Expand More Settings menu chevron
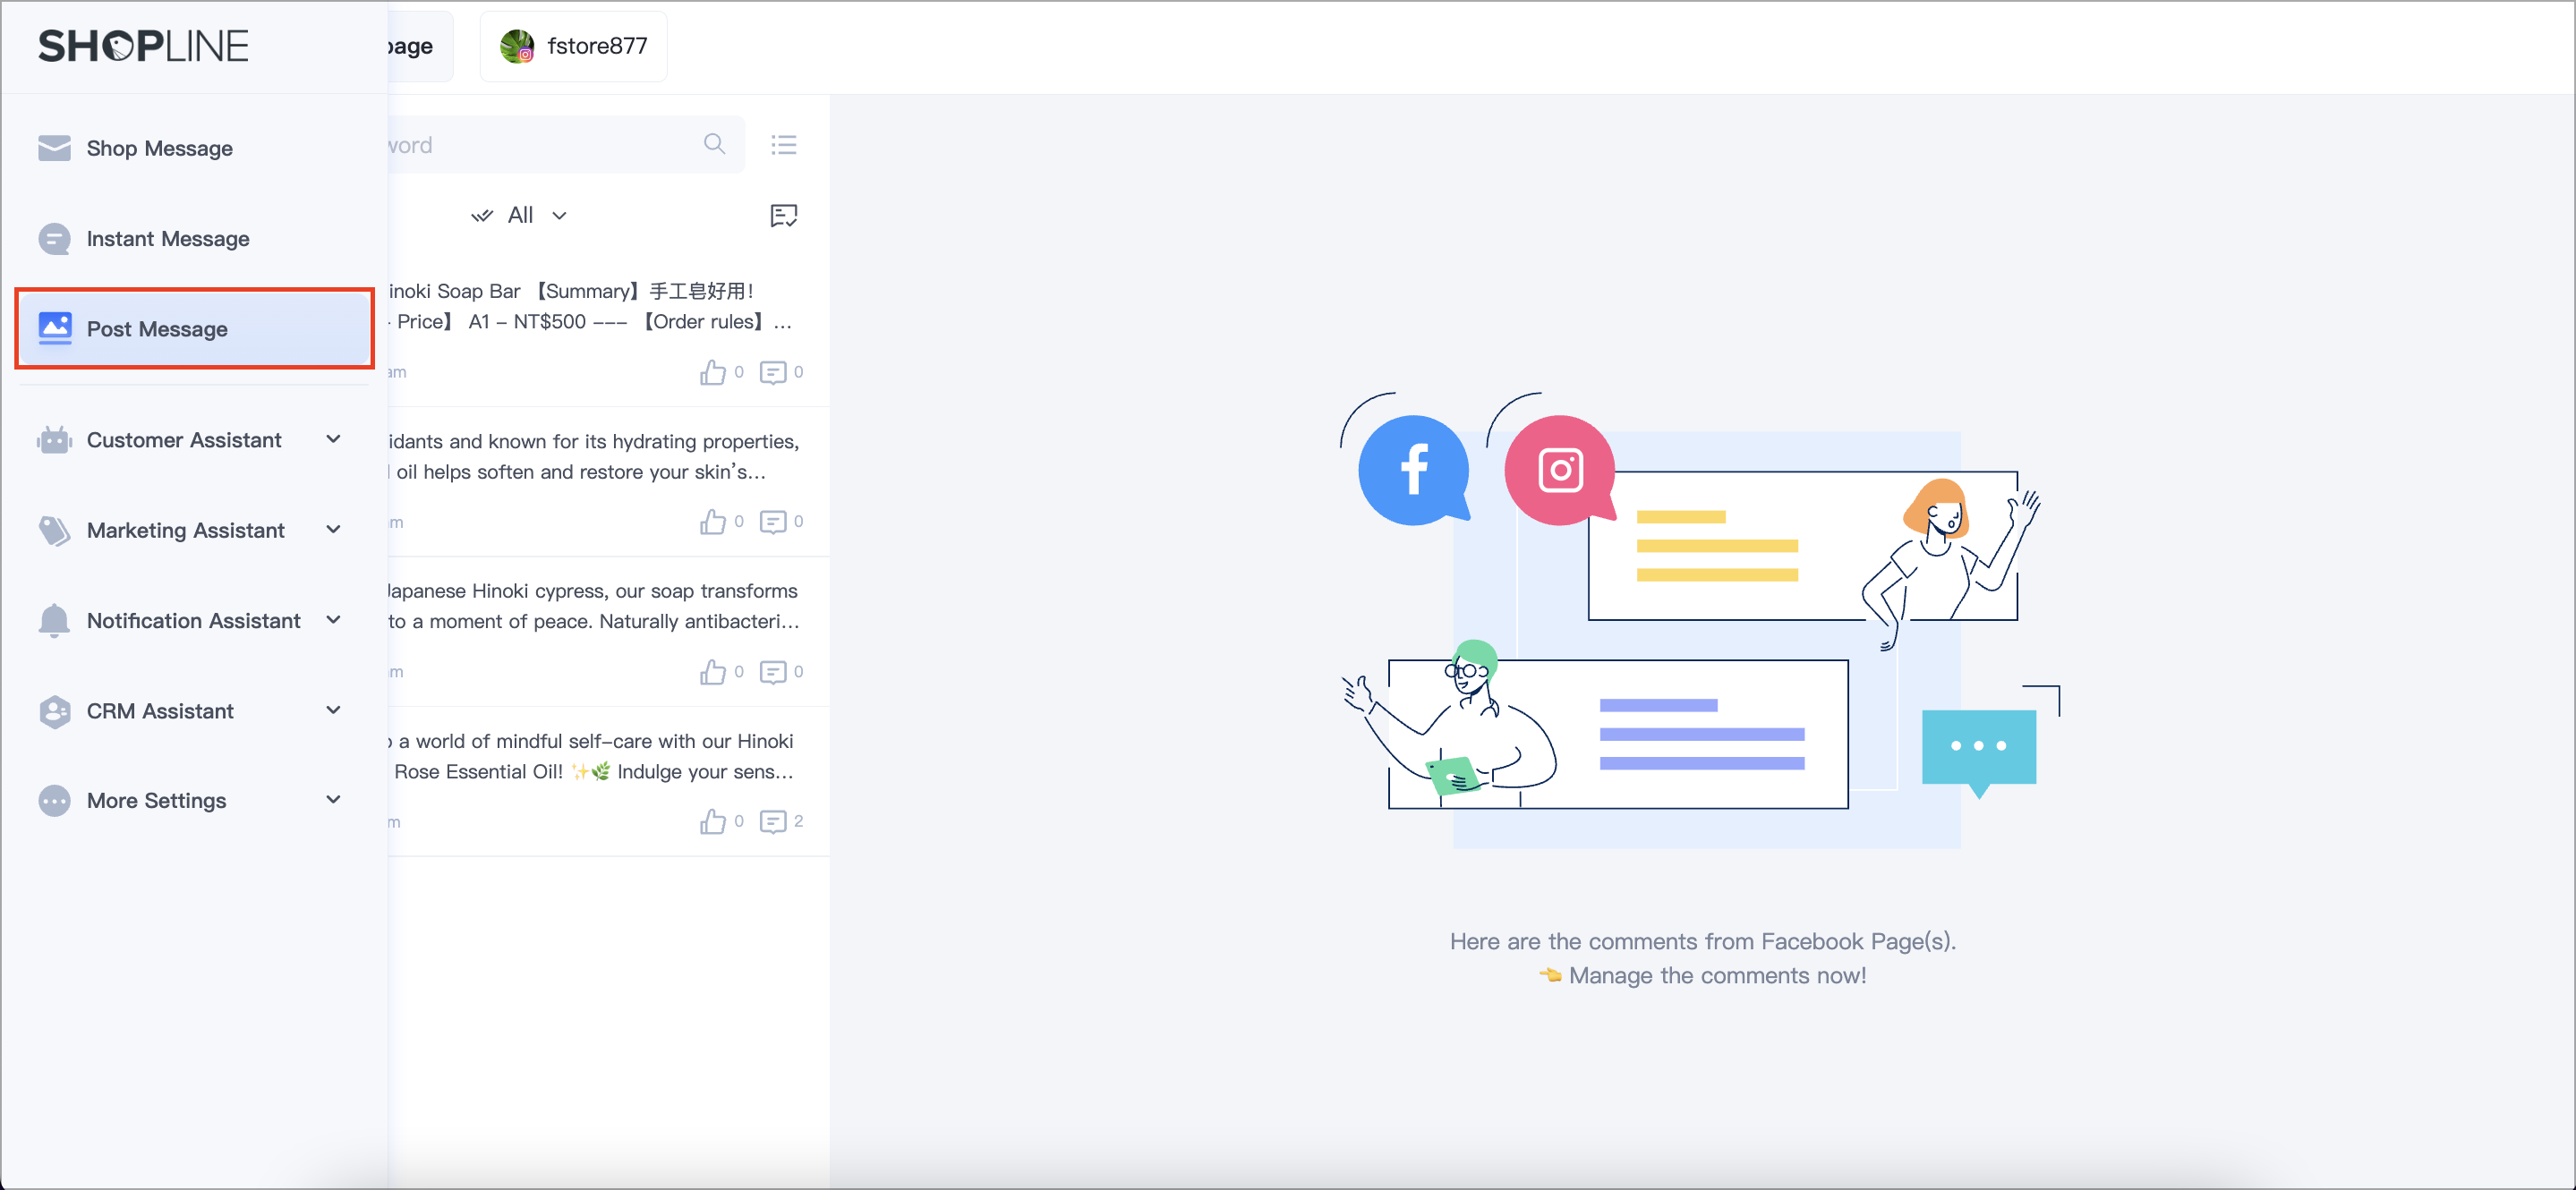The image size is (2576, 1190). pos(333,799)
